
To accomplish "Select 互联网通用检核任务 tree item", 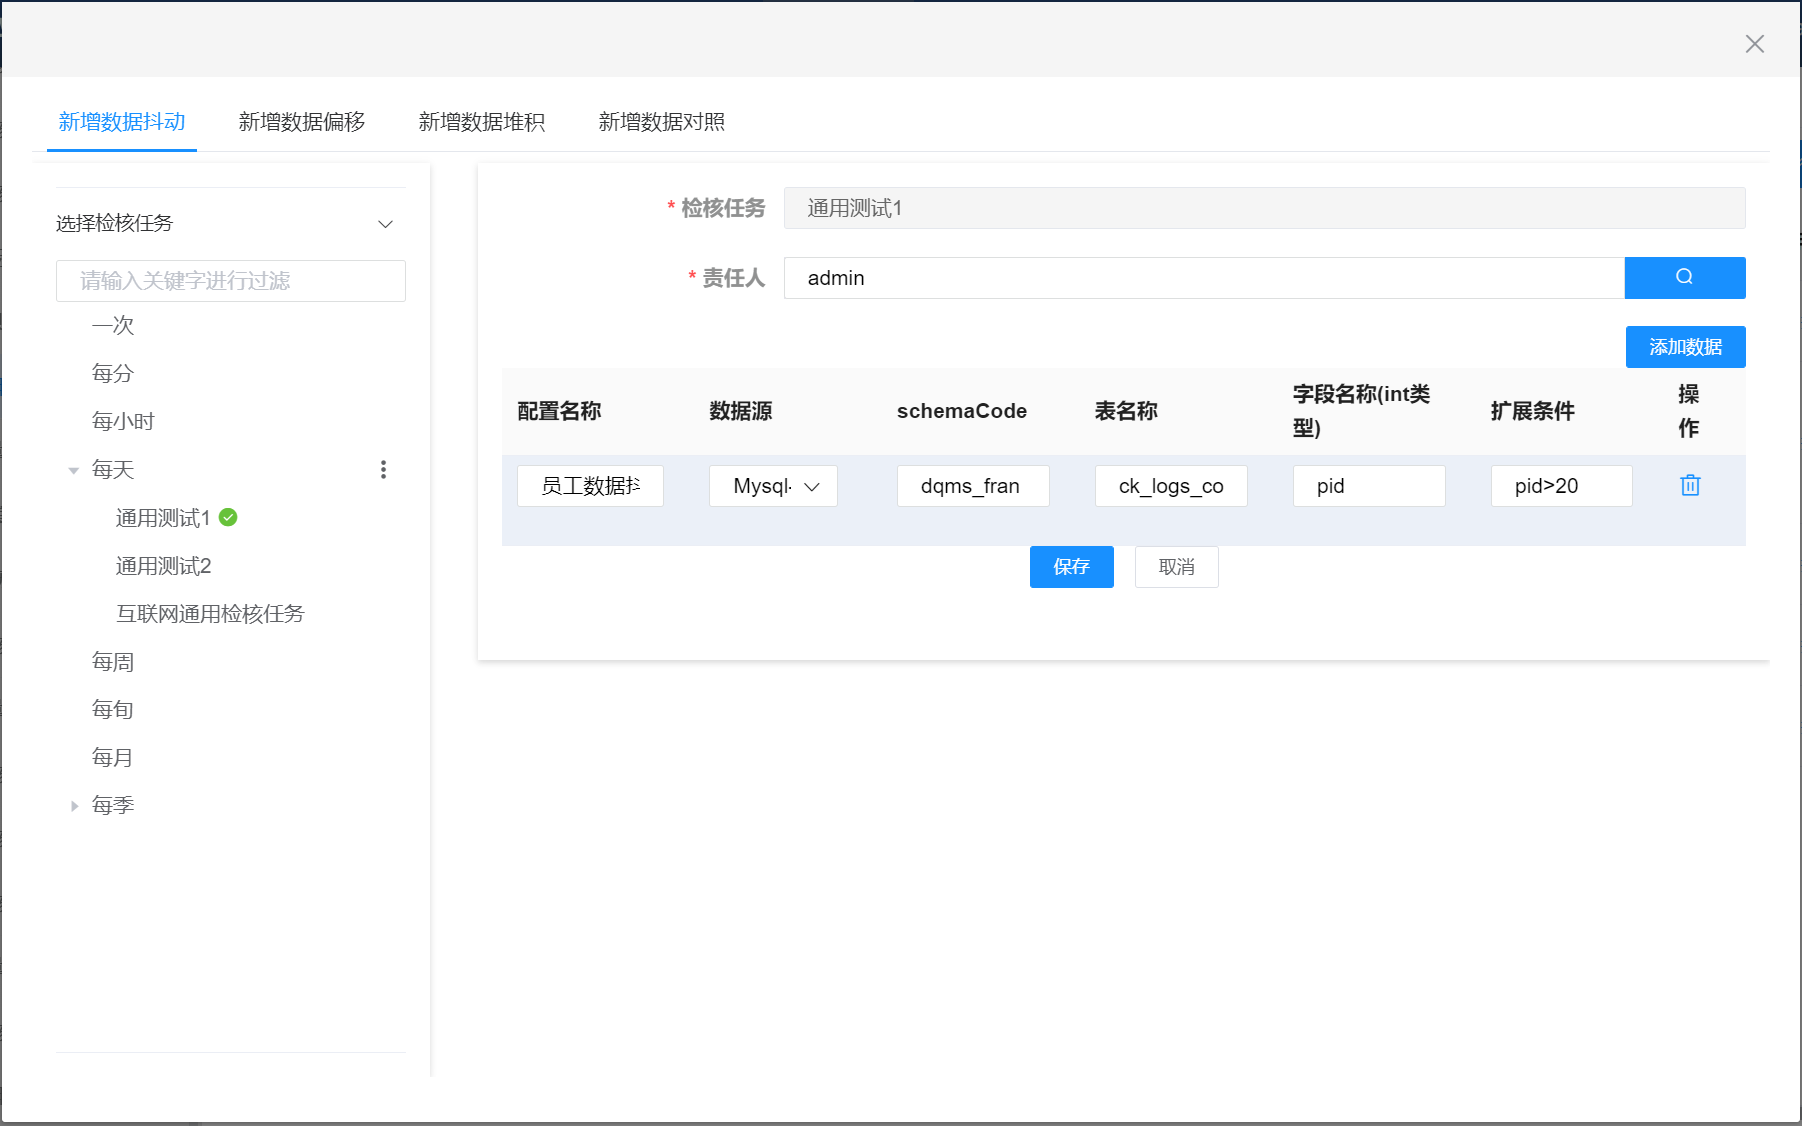I will (210, 614).
